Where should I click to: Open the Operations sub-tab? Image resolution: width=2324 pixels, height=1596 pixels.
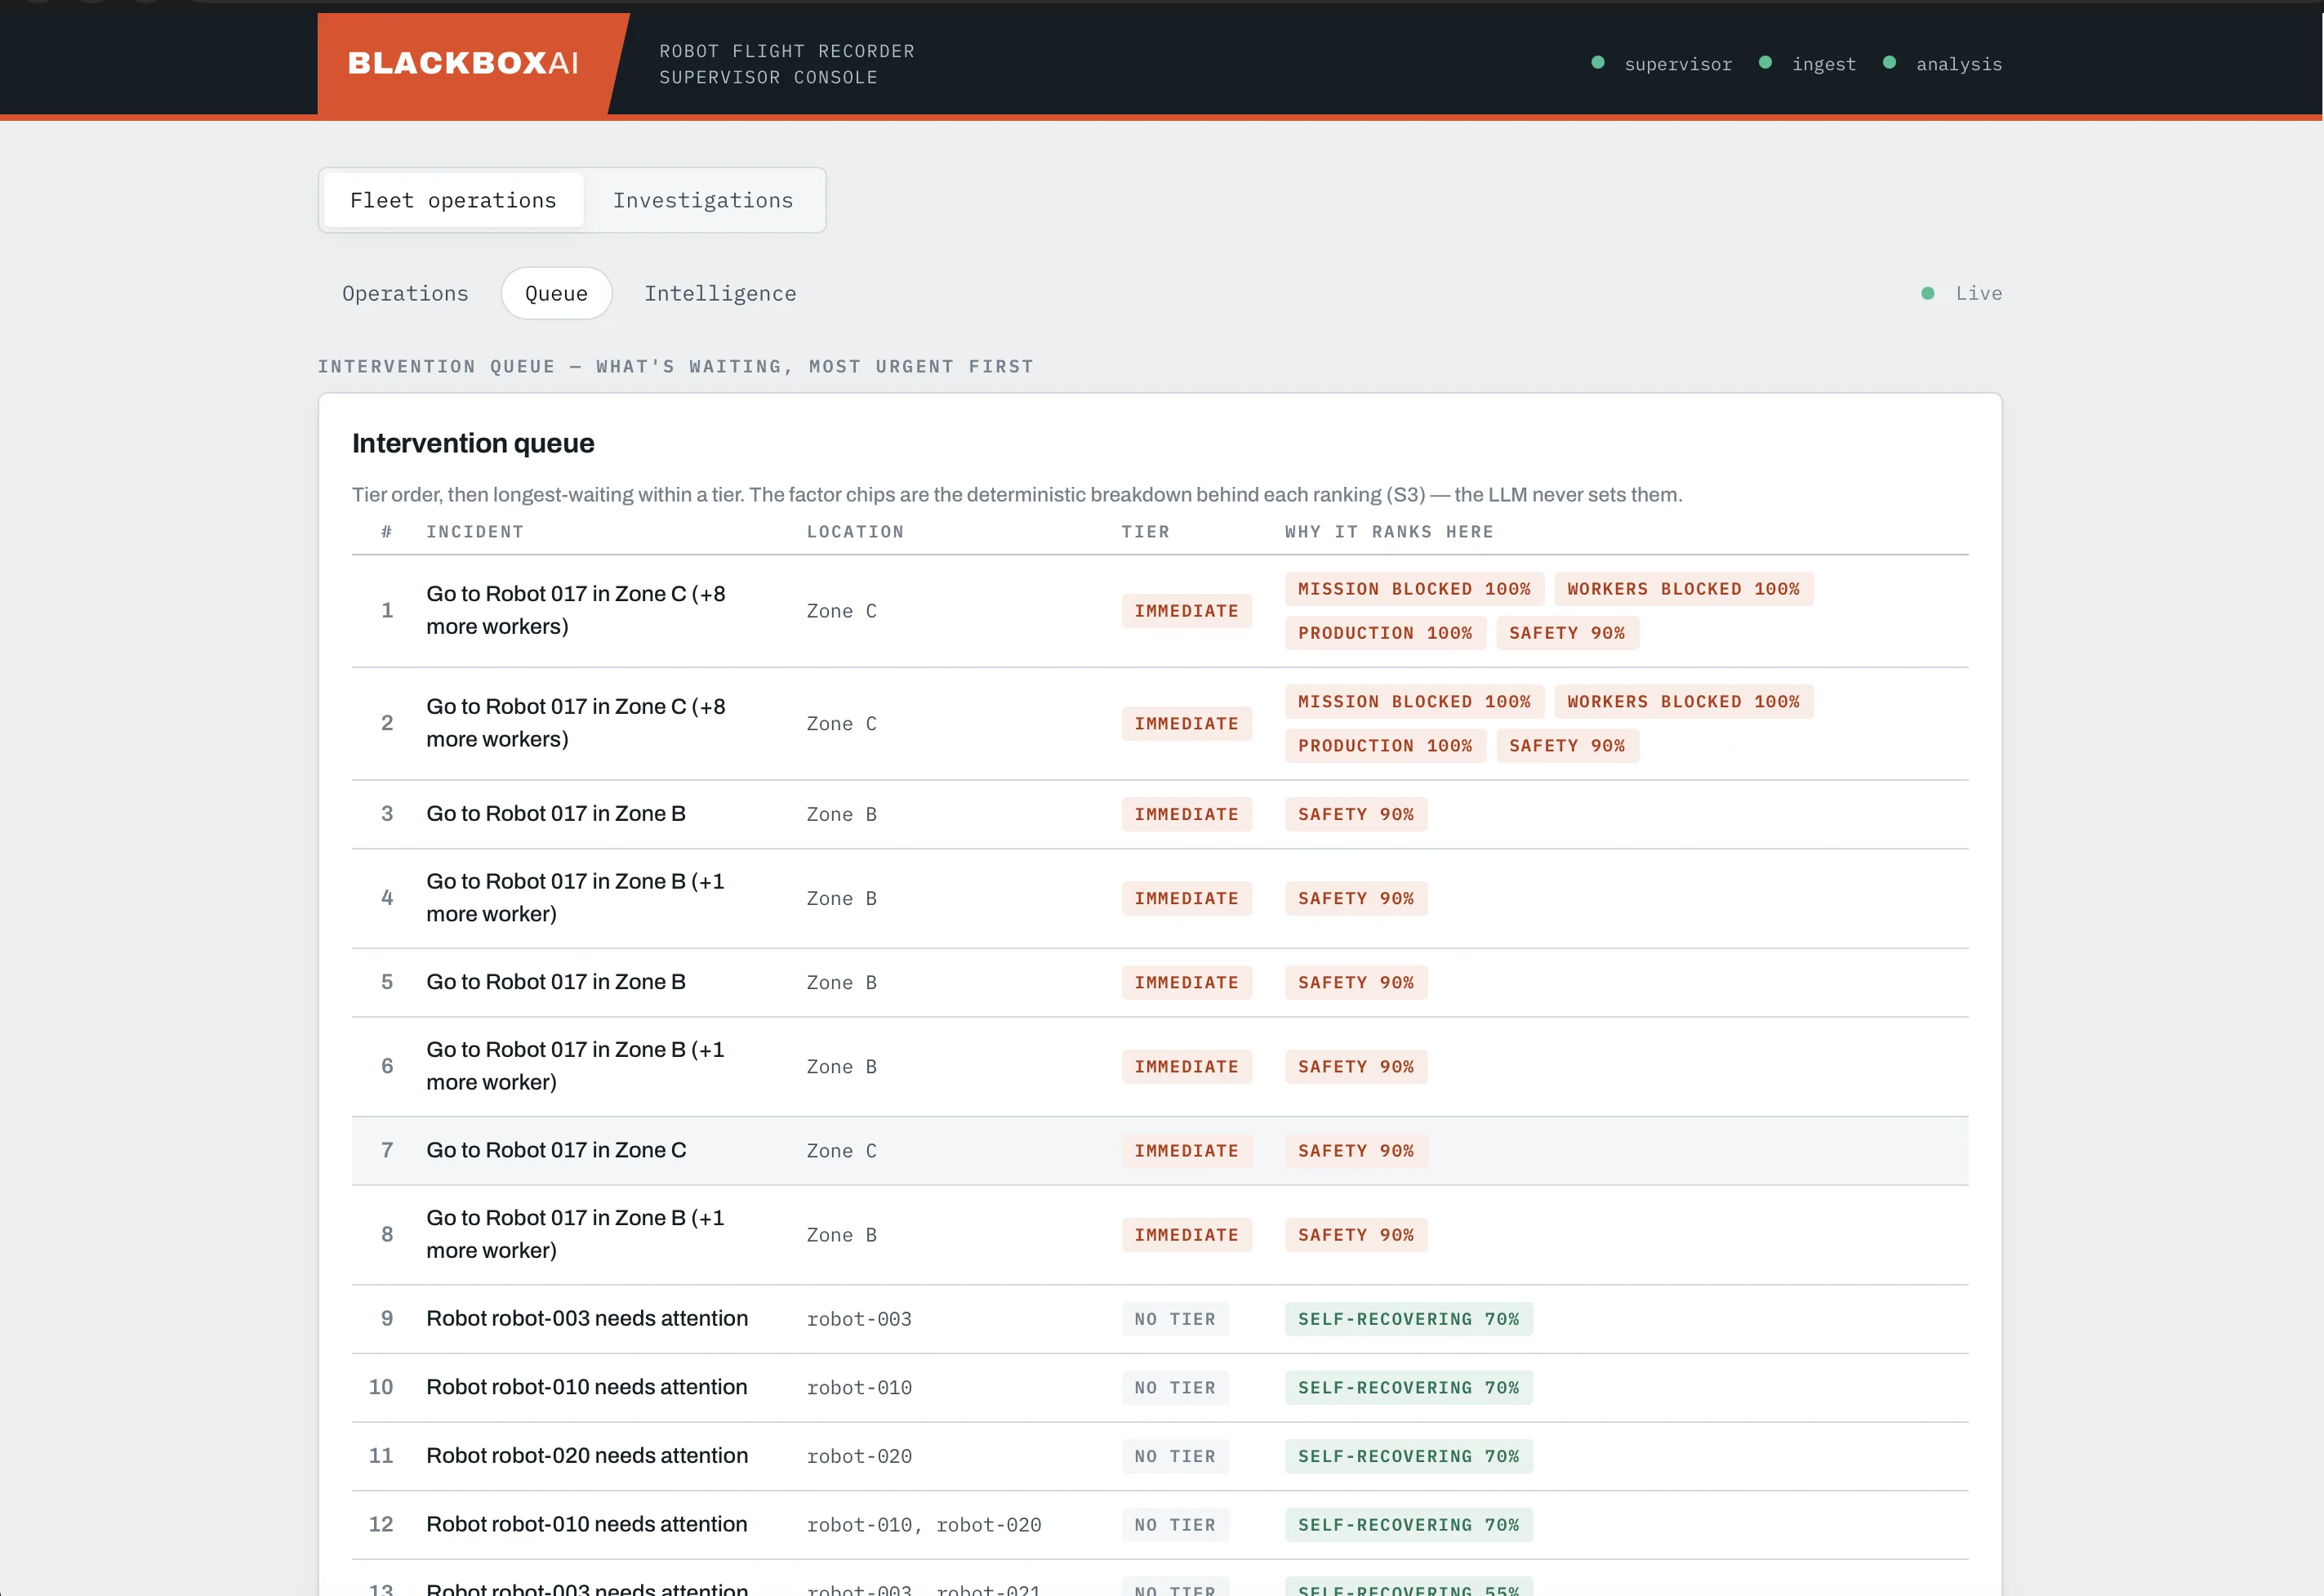405,293
